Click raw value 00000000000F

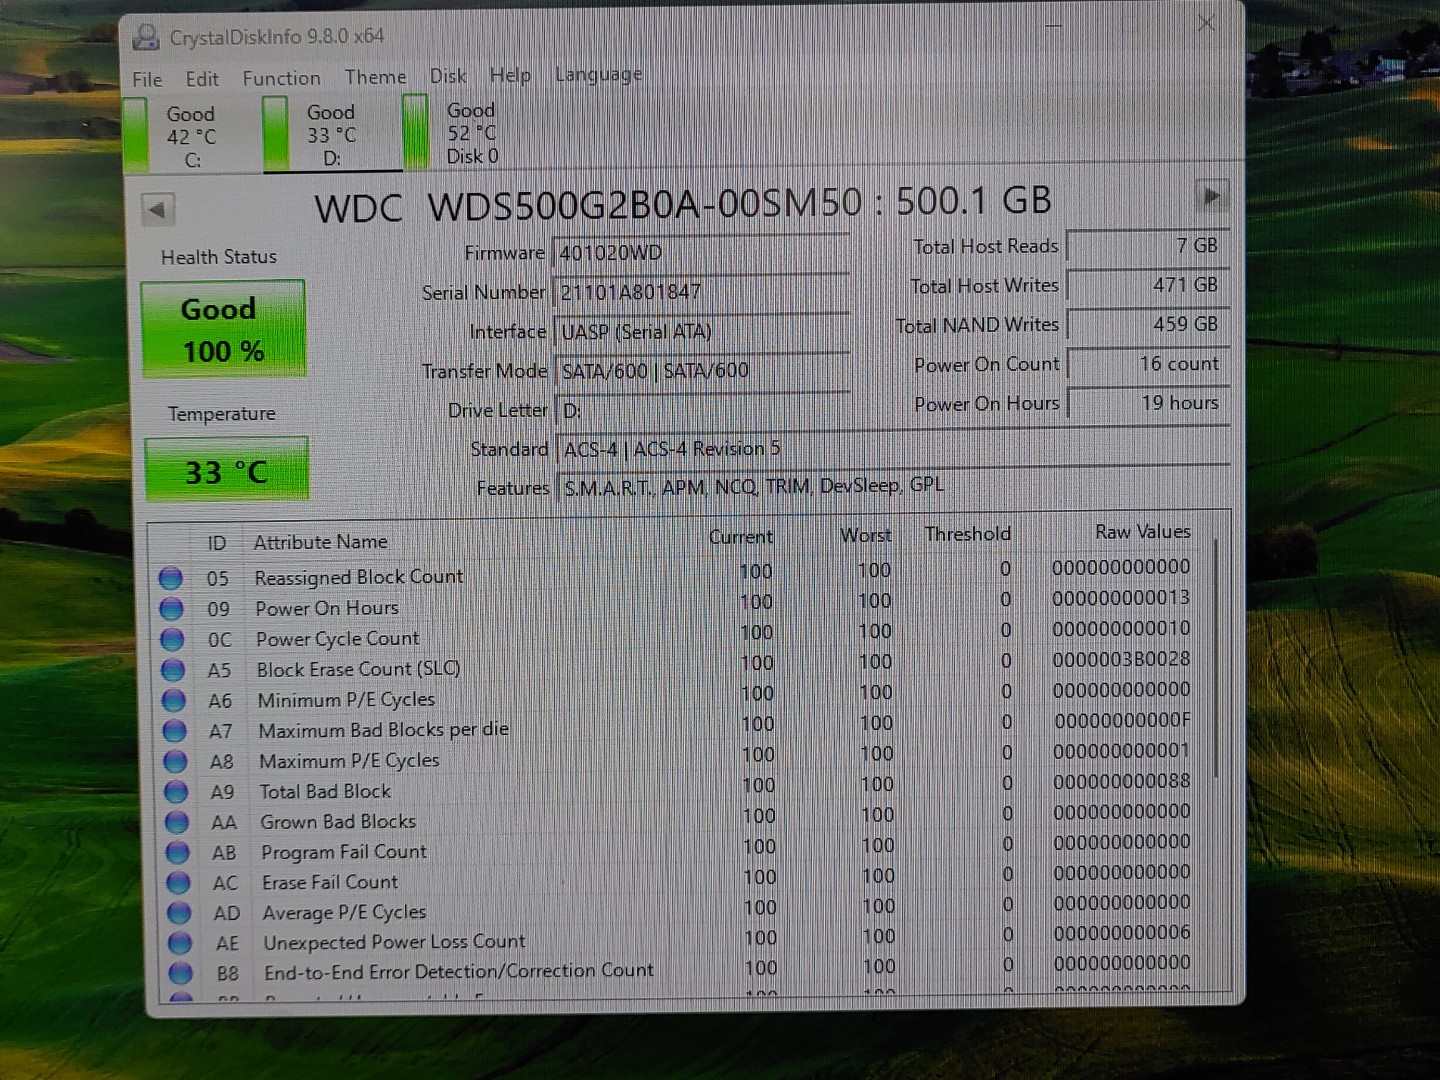(x=1122, y=720)
